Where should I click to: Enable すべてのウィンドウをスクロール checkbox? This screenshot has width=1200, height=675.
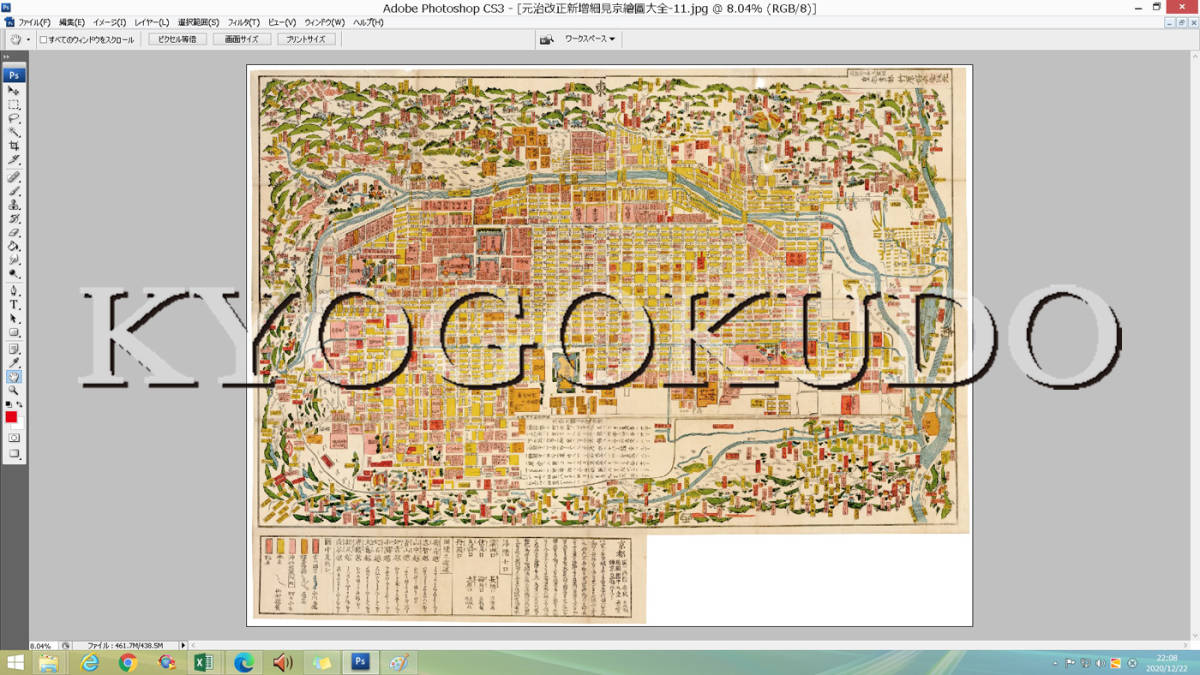tap(43, 40)
